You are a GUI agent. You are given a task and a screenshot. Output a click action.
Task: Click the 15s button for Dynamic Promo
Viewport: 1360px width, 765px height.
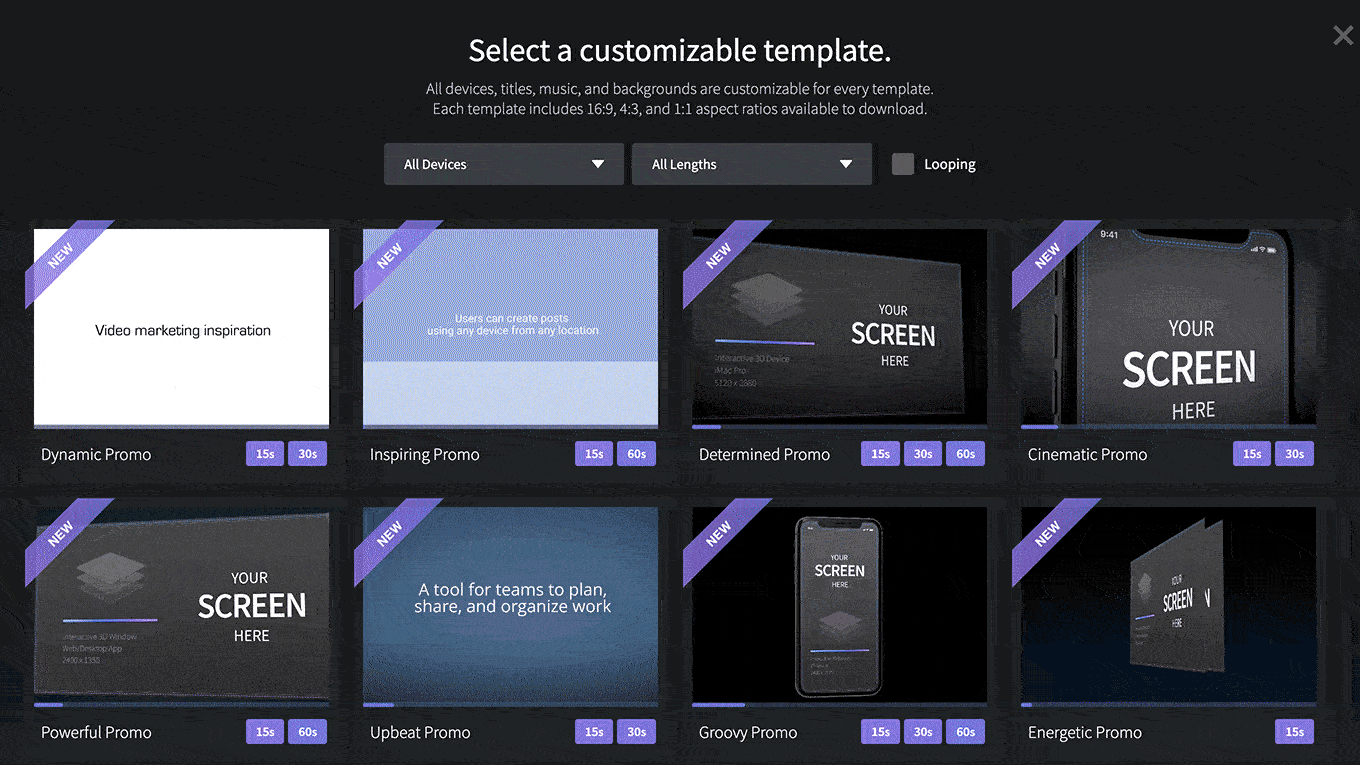pyautogui.click(x=265, y=454)
